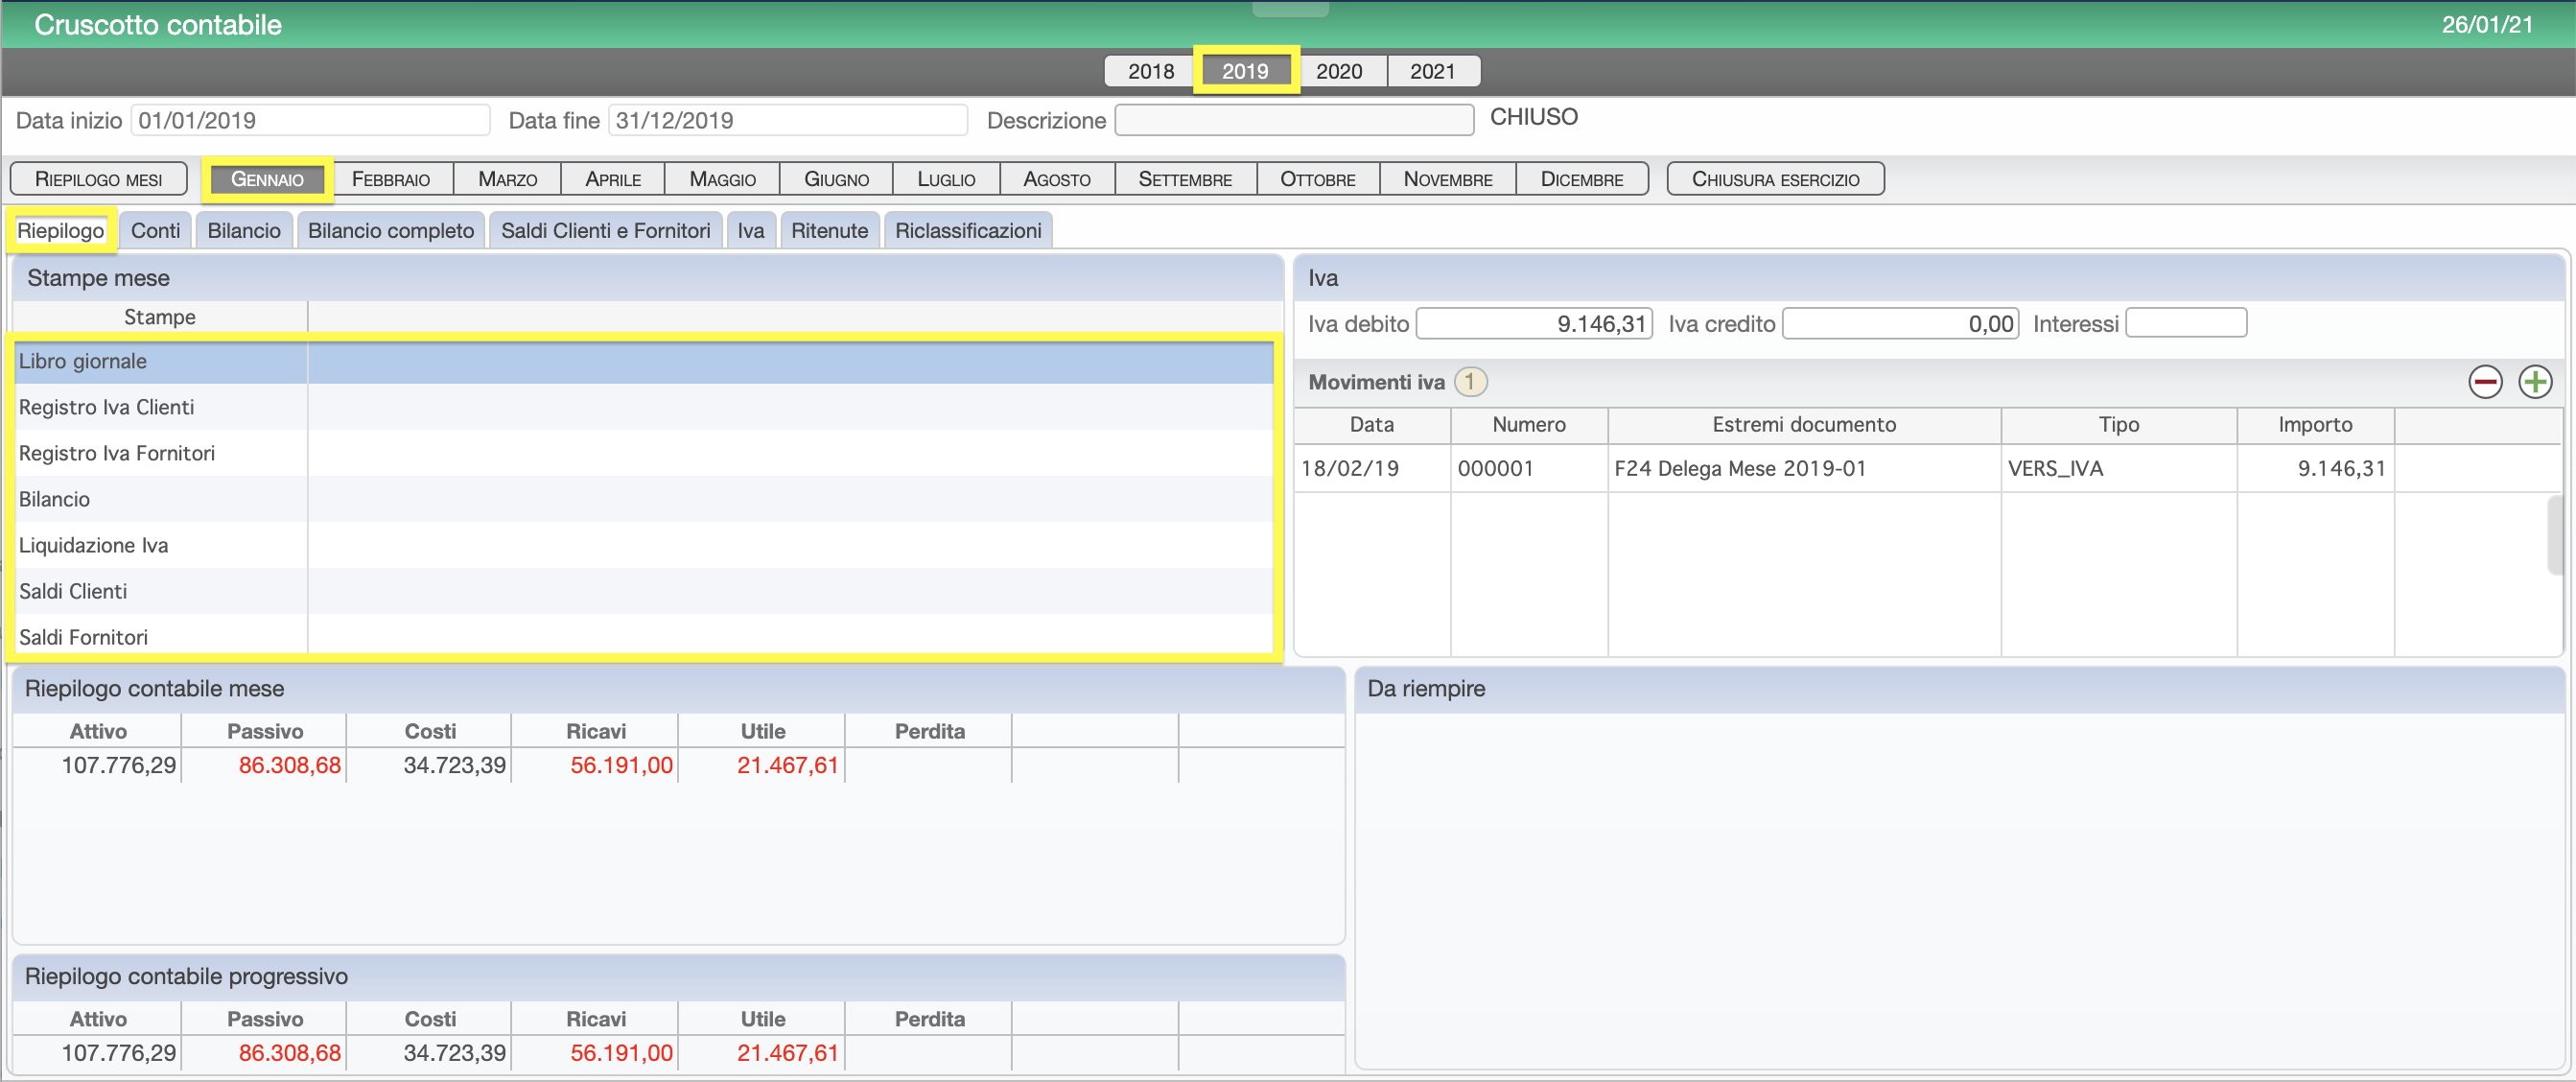This screenshot has height=1082, width=2576.
Task: Select month Agosto
Action: pos(1057,179)
